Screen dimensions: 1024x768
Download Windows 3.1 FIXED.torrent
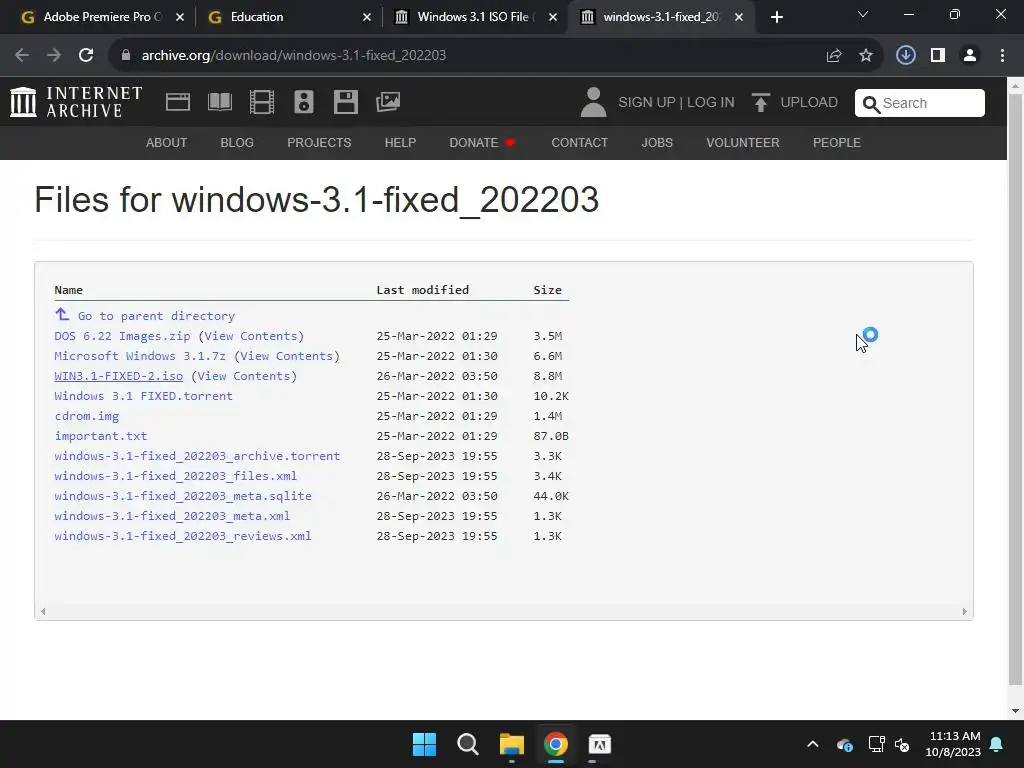(x=143, y=396)
